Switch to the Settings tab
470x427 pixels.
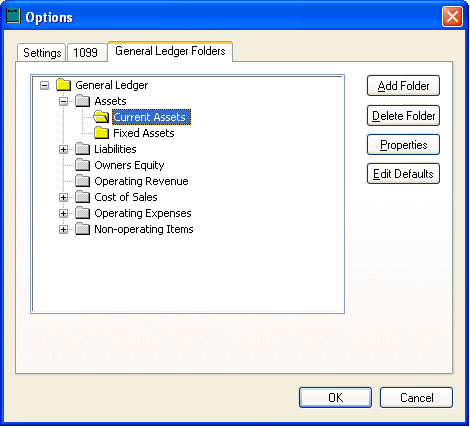[x=42, y=53]
